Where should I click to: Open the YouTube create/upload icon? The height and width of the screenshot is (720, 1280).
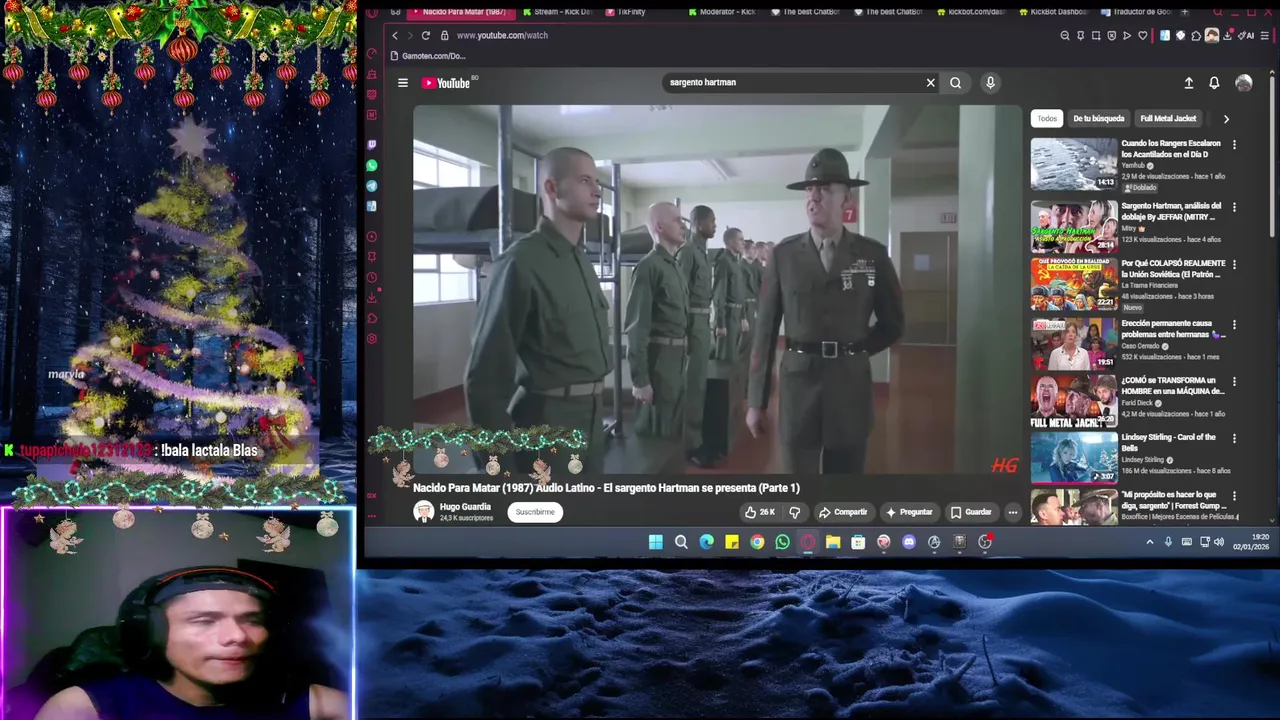coord(1188,83)
